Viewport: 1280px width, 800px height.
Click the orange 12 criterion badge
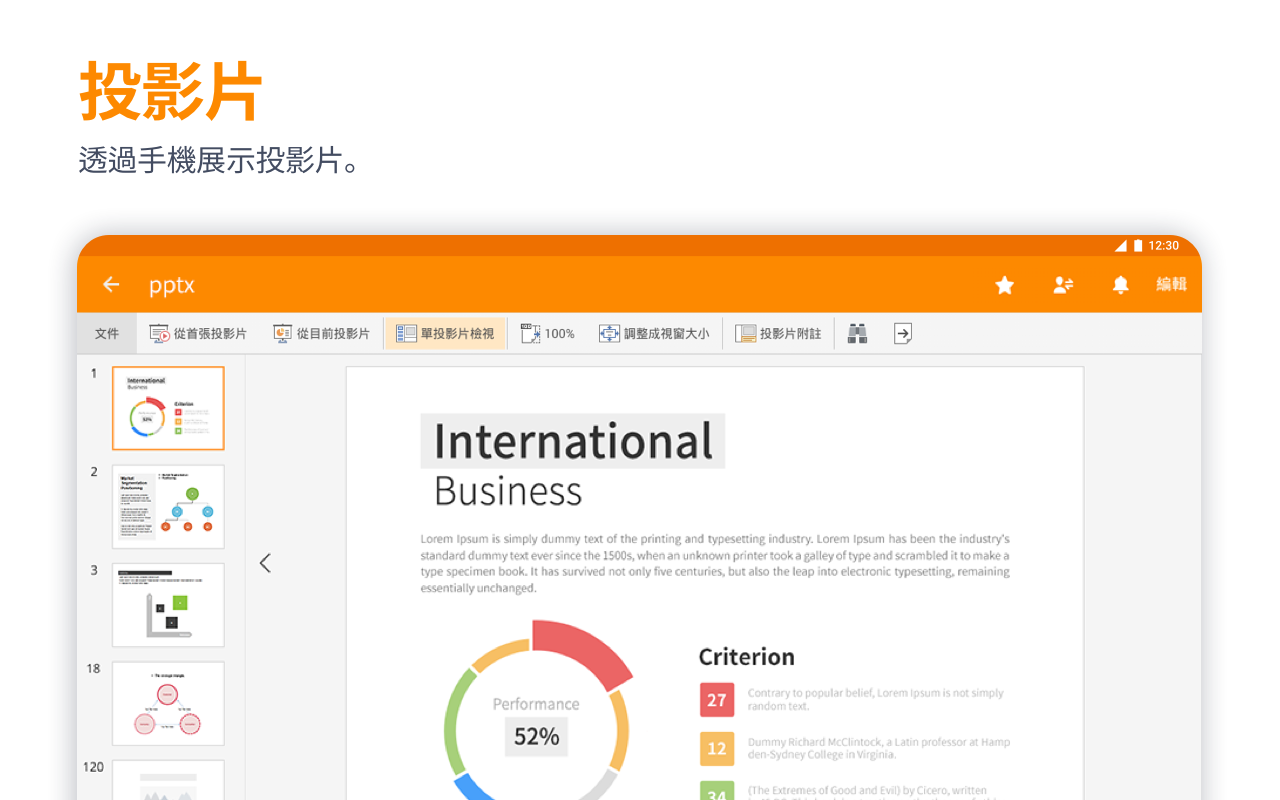pyautogui.click(x=717, y=748)
